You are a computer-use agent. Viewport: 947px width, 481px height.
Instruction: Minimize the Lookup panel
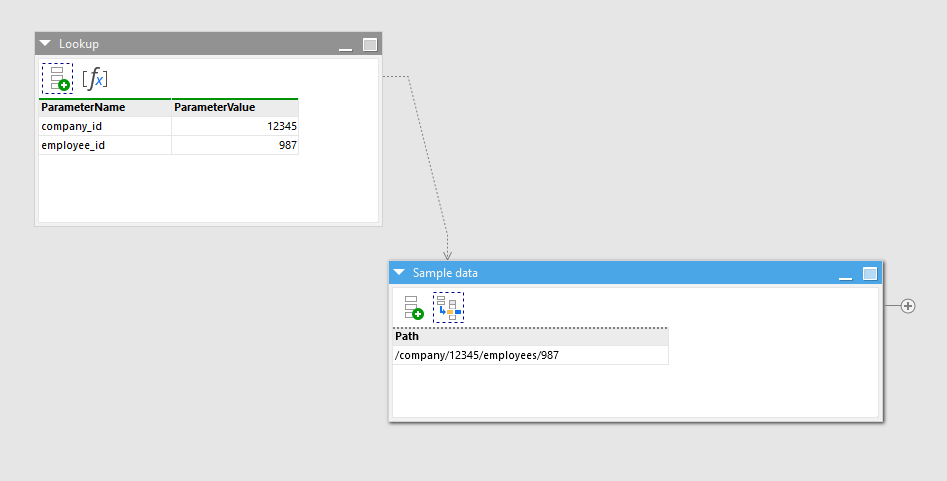click(x=346, y=46)
